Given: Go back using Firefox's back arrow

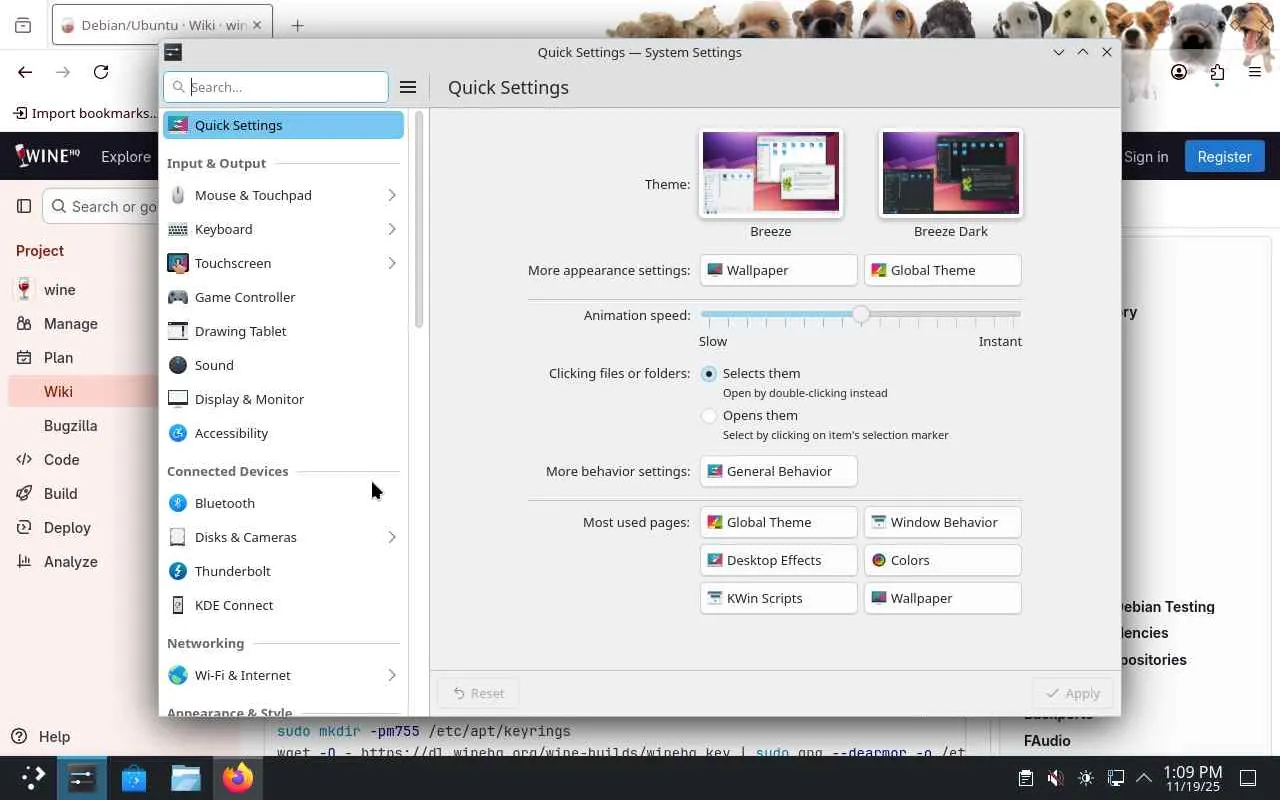Looking at the screenshot, I should [x=25, y=72].
